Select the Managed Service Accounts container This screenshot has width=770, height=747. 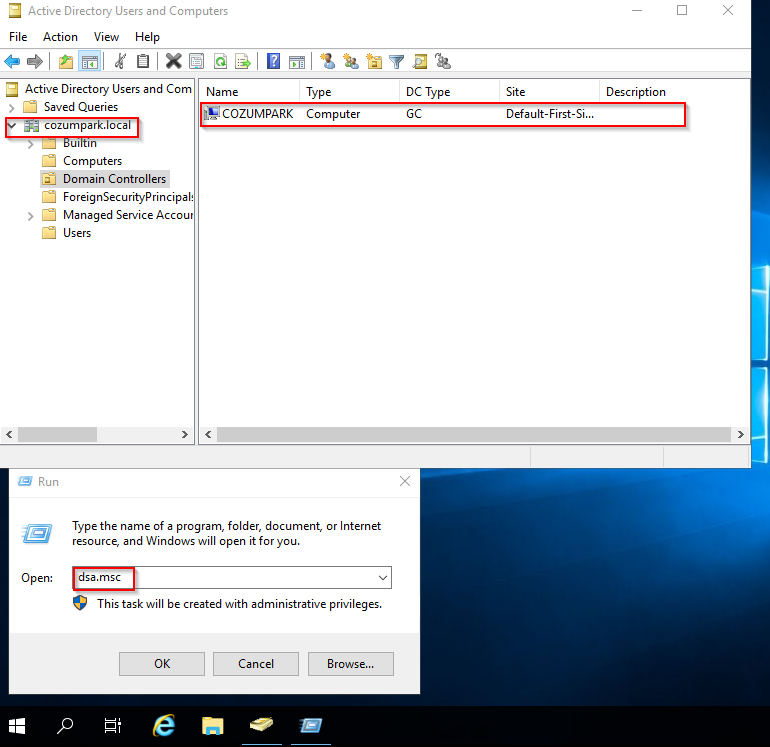point(128,215)
